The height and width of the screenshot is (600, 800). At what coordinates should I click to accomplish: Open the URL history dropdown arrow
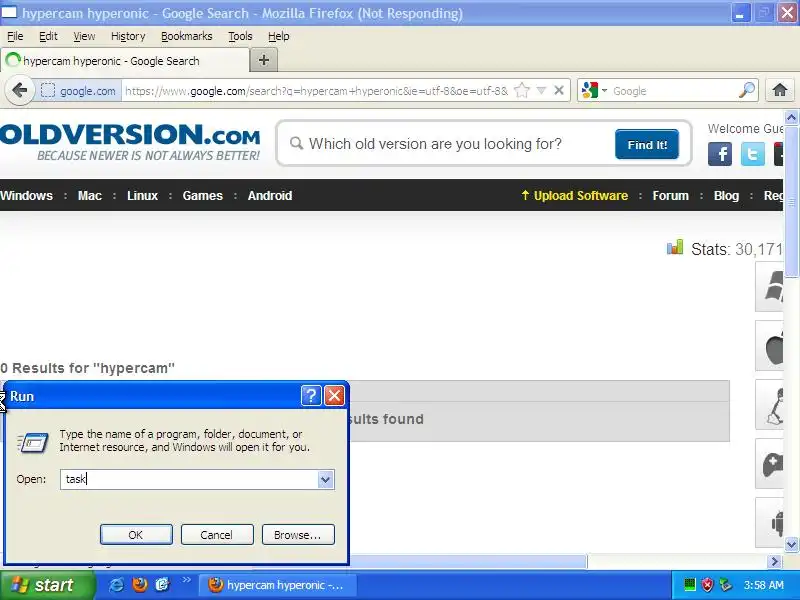coord(541,91)
